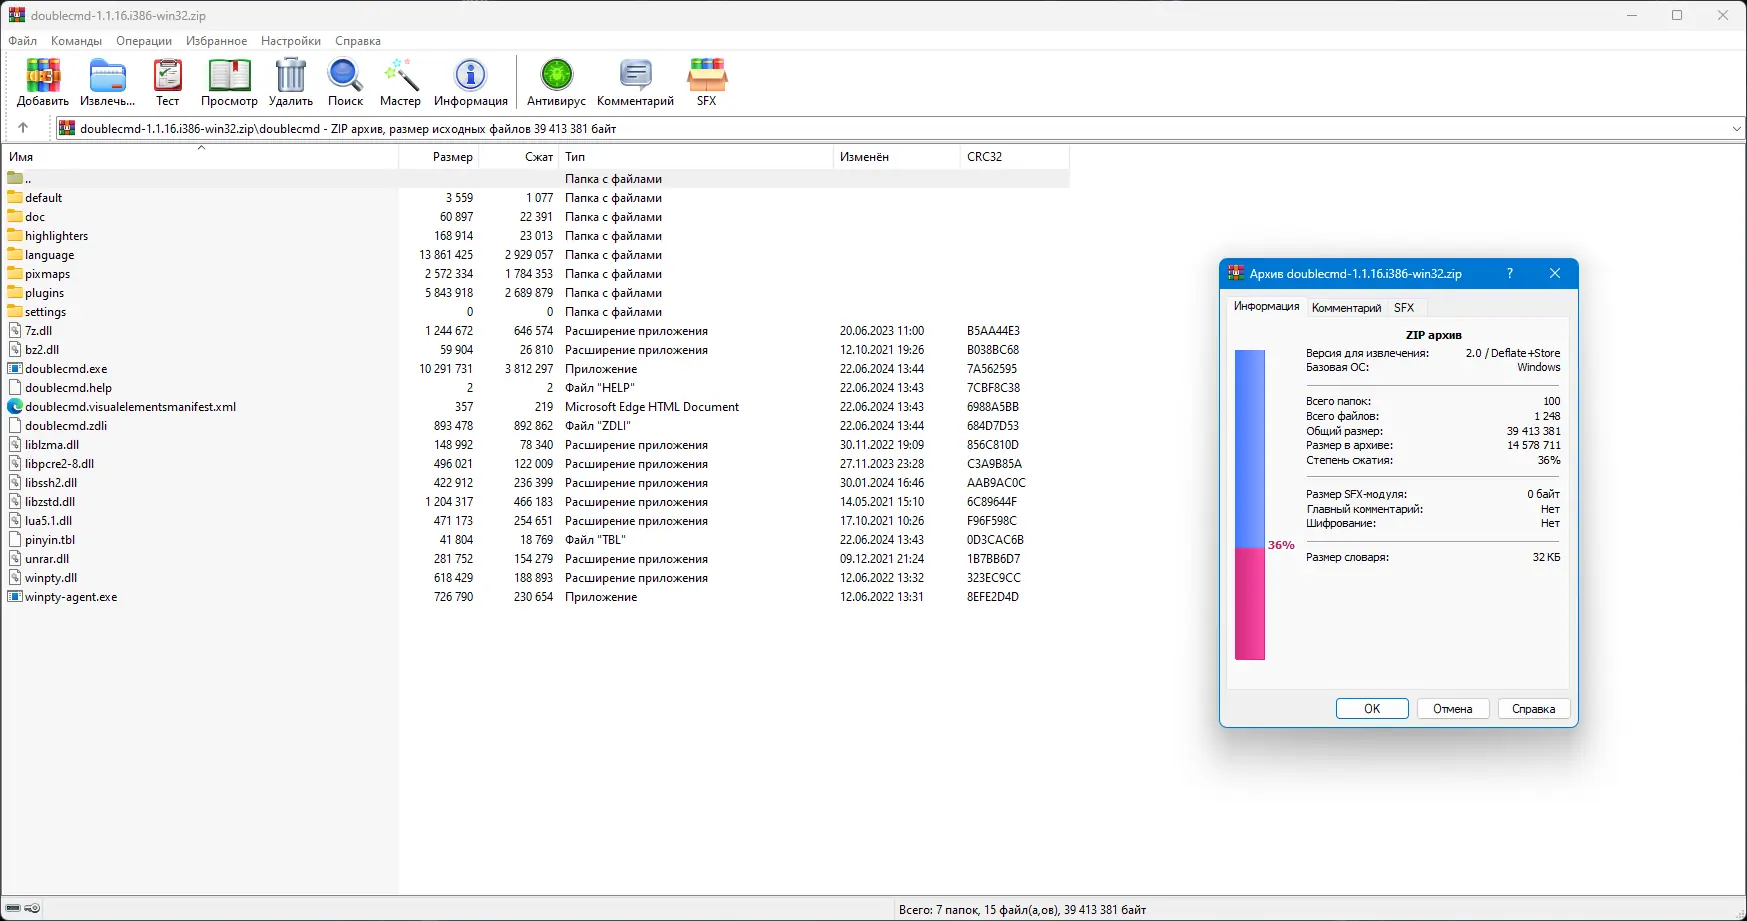
Task: Close the archive information dialog
Action: click(1555, 273)
